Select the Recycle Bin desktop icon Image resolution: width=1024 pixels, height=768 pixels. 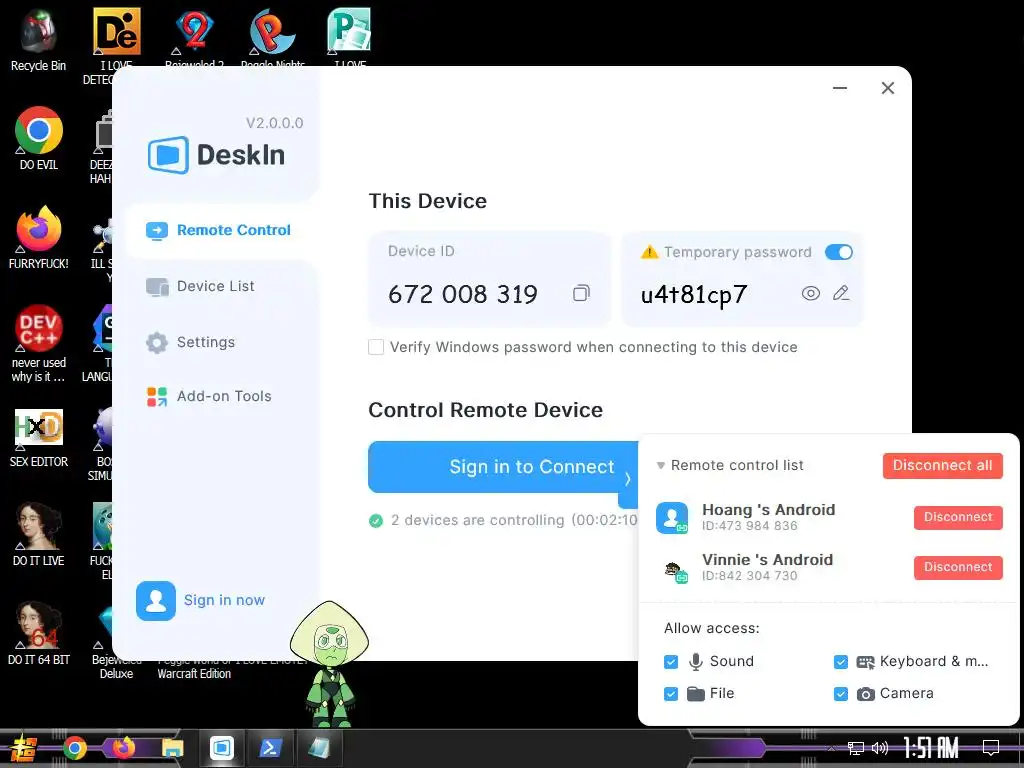39,39
